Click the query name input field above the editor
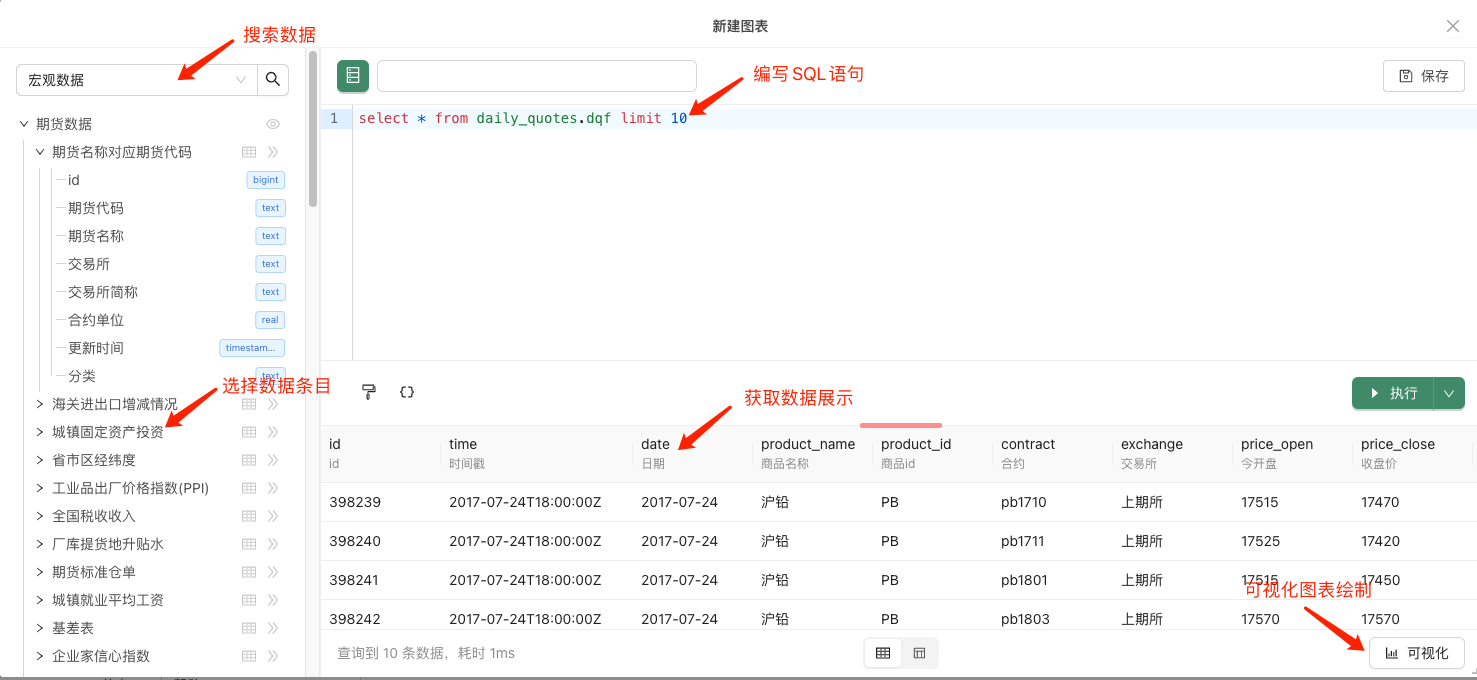This screenshot has width=1477, height=680. (x=536, y=75)
